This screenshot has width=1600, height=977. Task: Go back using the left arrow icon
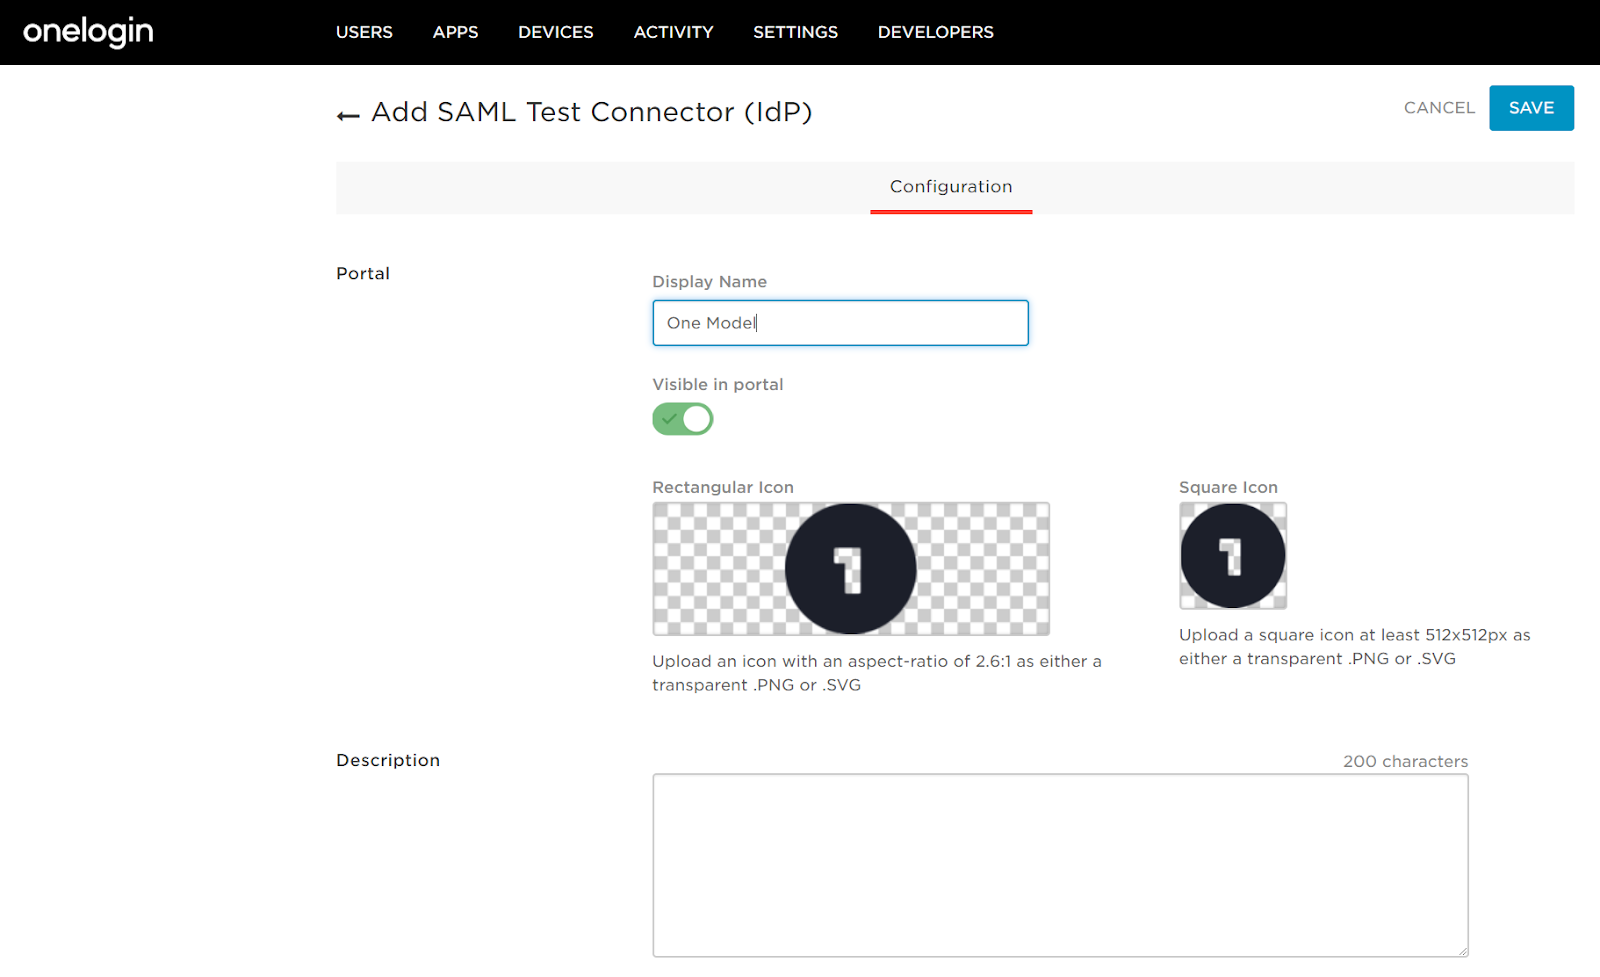point(348,116)
